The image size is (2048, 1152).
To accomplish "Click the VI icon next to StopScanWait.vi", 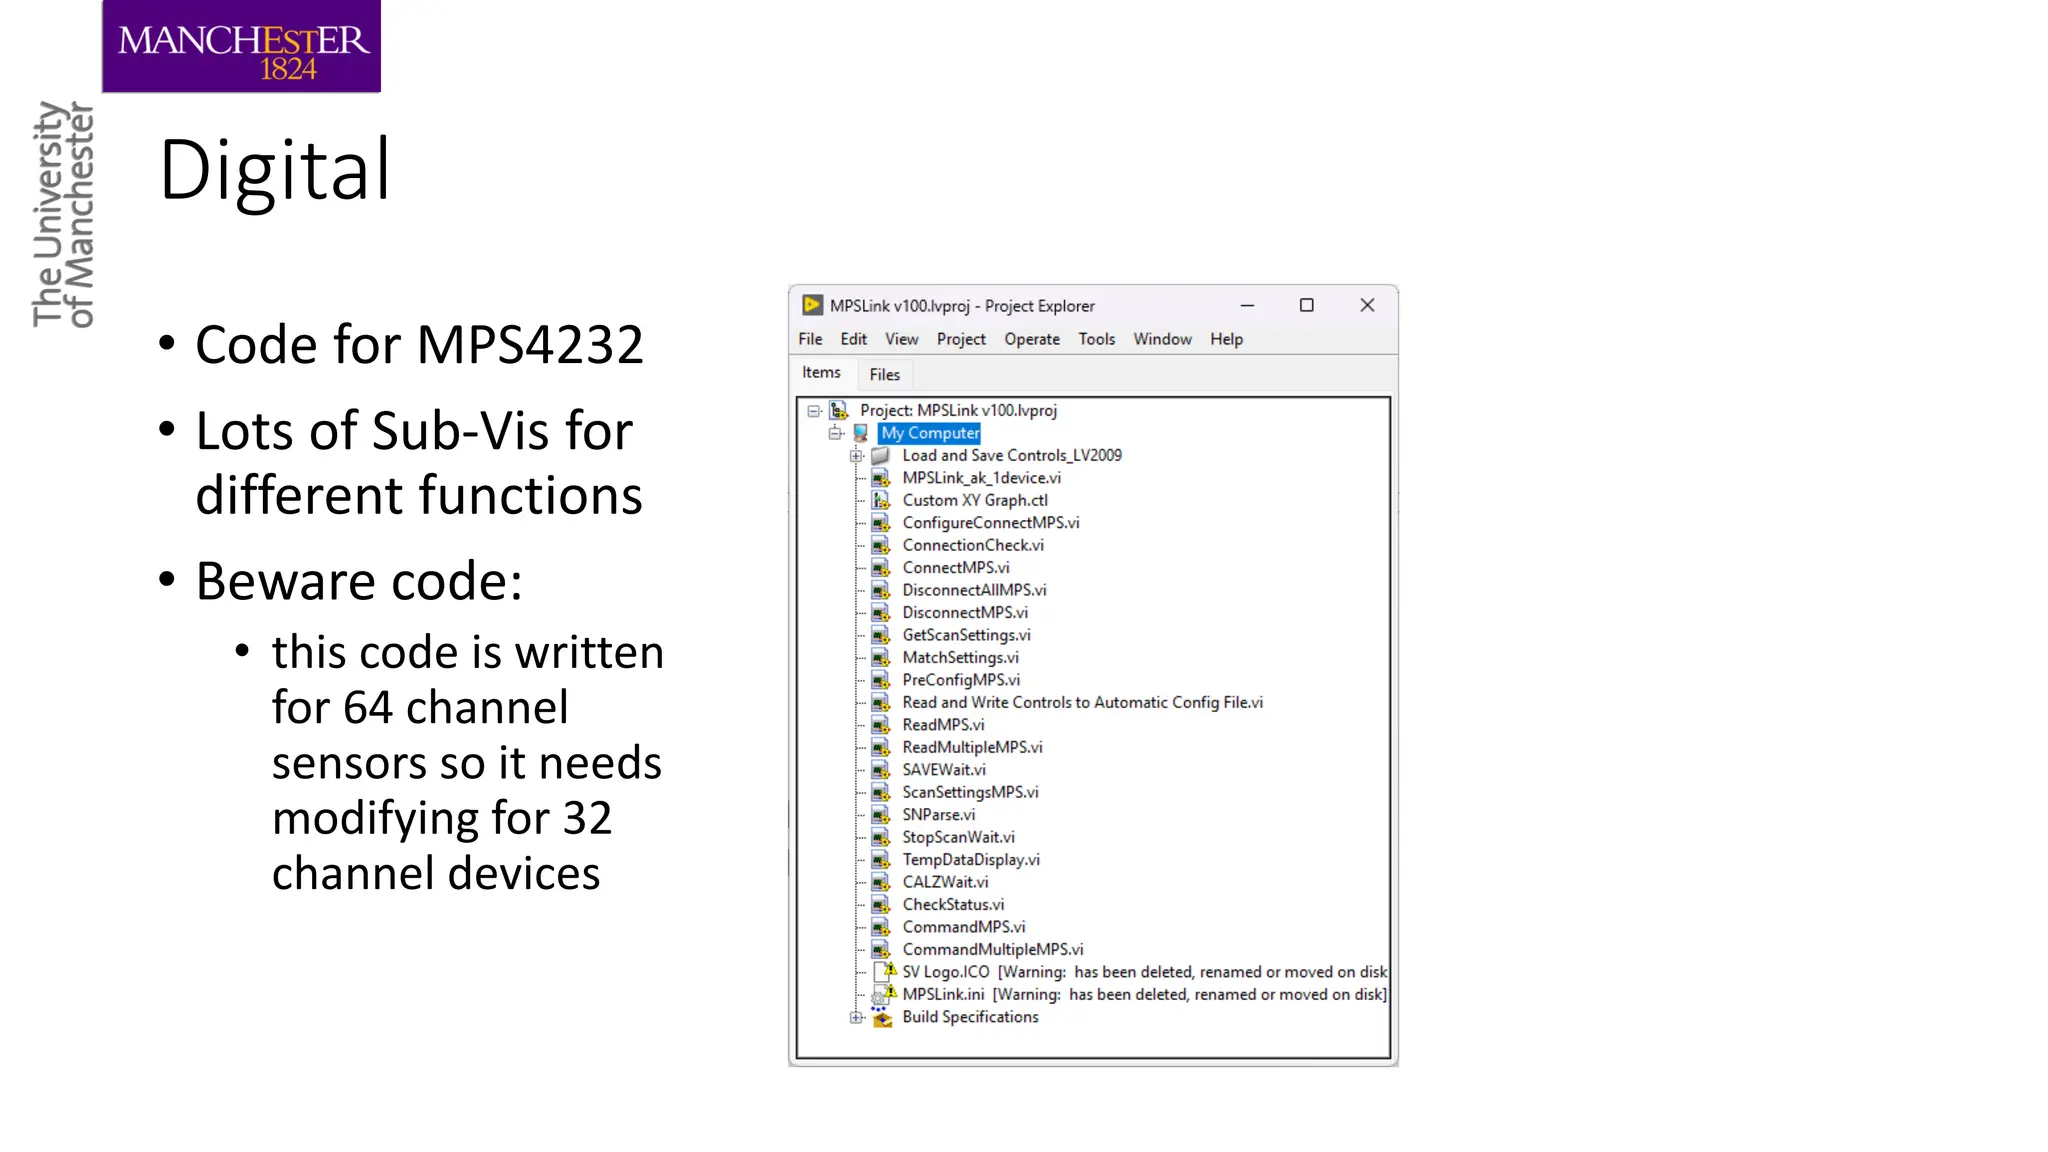I will [x=881, y=837].
